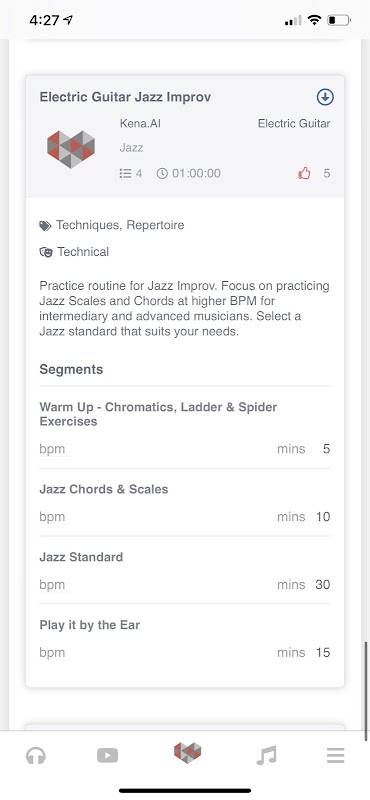This screenshot has width=370, height=800.
Task: Select the Warm Up Chromatics segment
Action: tap(185, 428)
